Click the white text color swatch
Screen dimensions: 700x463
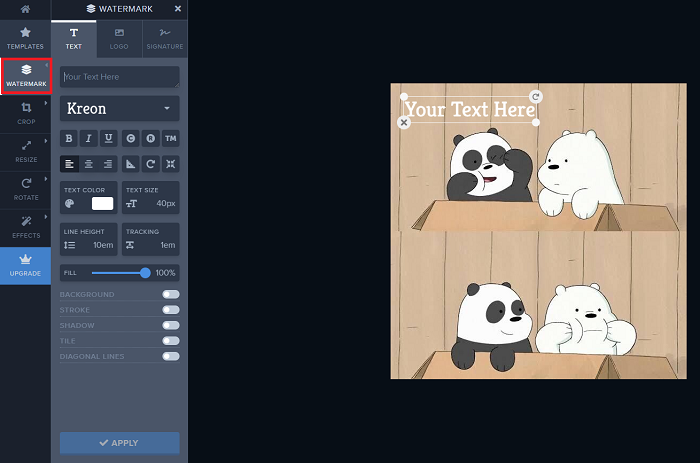[x=102, y=204]
